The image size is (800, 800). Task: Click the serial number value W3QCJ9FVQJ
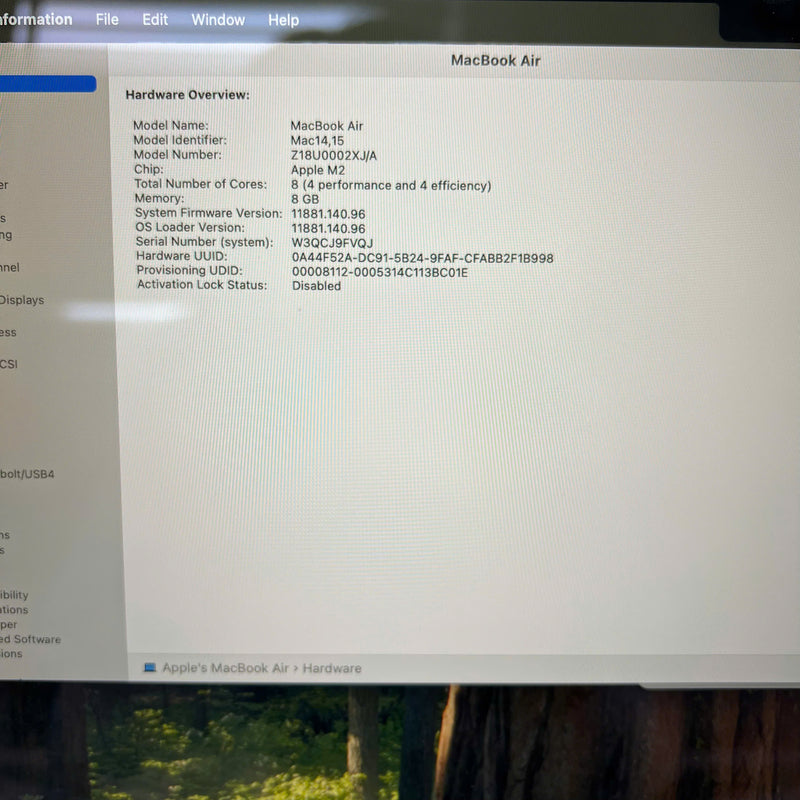click(332, 243)
